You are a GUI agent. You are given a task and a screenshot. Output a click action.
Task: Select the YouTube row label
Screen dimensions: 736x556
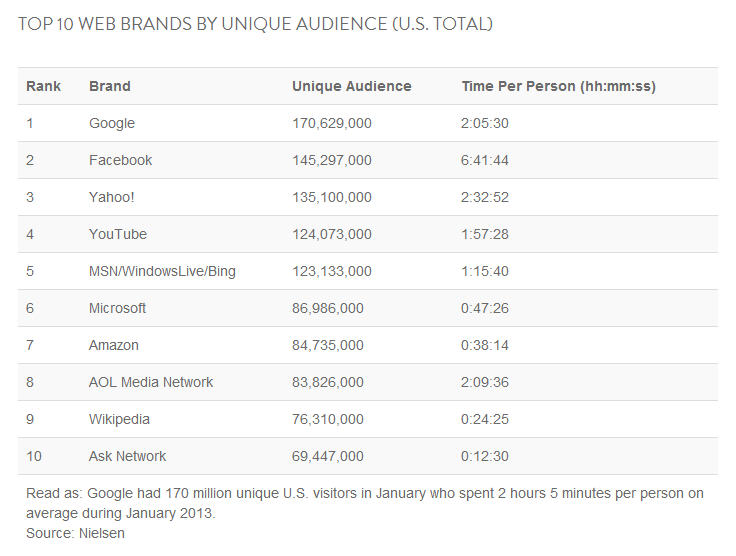pos(118,234)
